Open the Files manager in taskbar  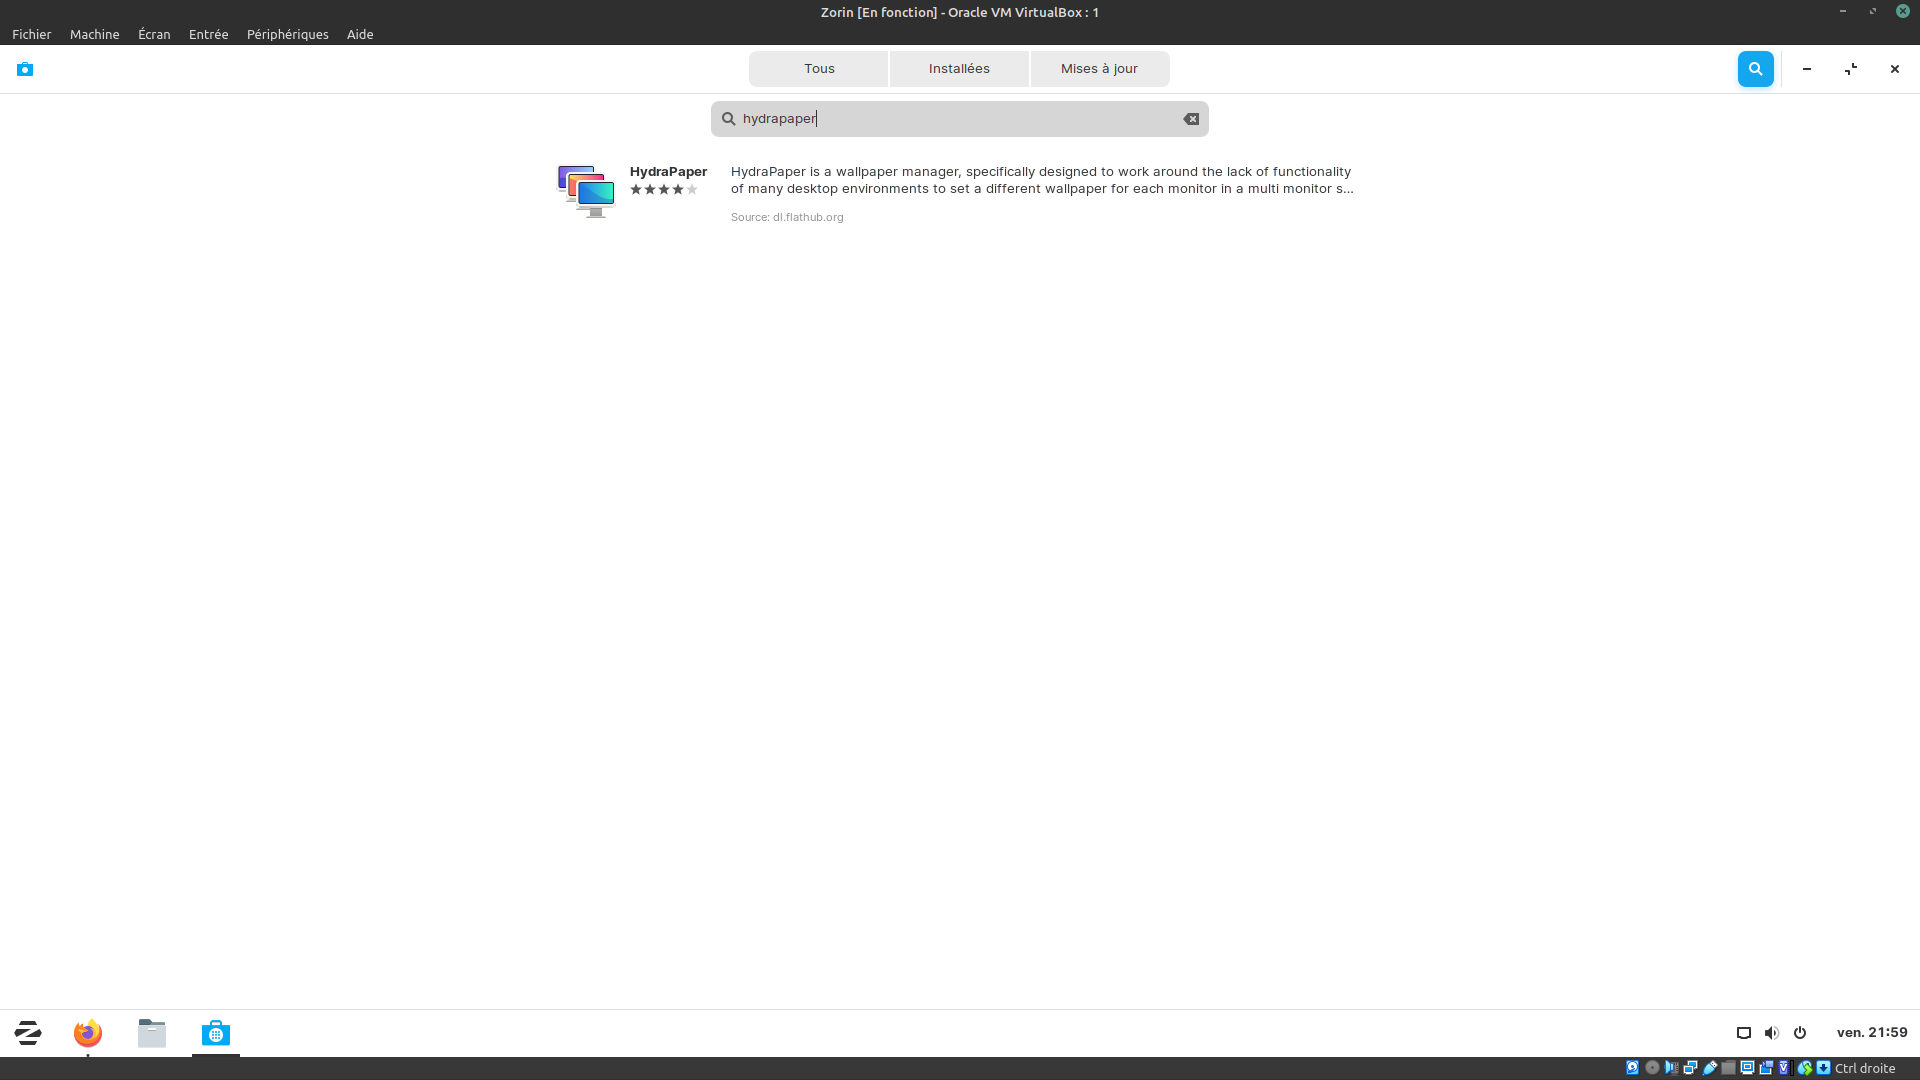[x=152, y=1033]
